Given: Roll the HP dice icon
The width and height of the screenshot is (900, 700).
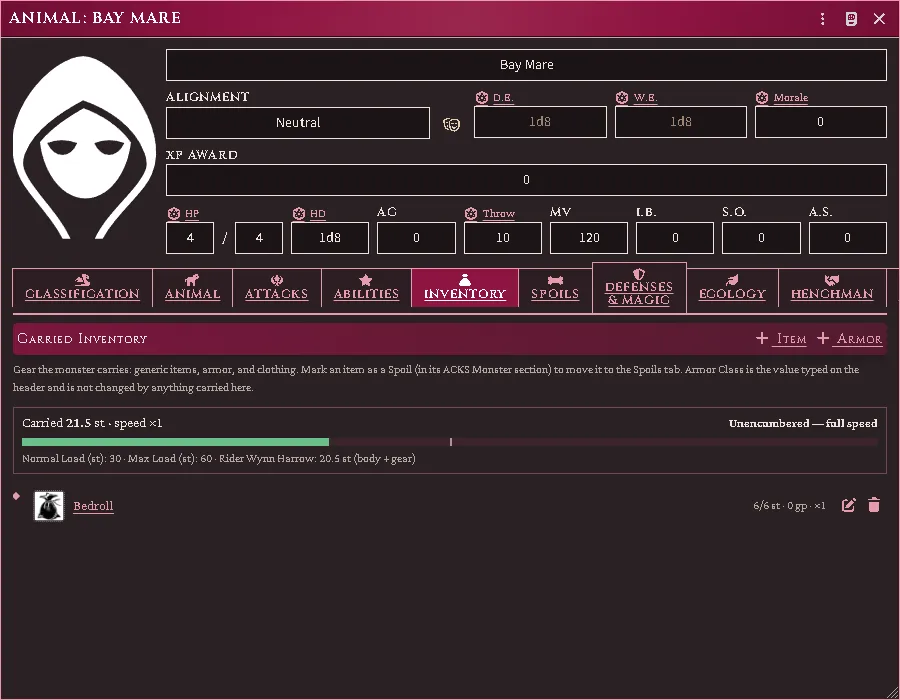Looking at the screenshot, I should click(x=173, y=213).
